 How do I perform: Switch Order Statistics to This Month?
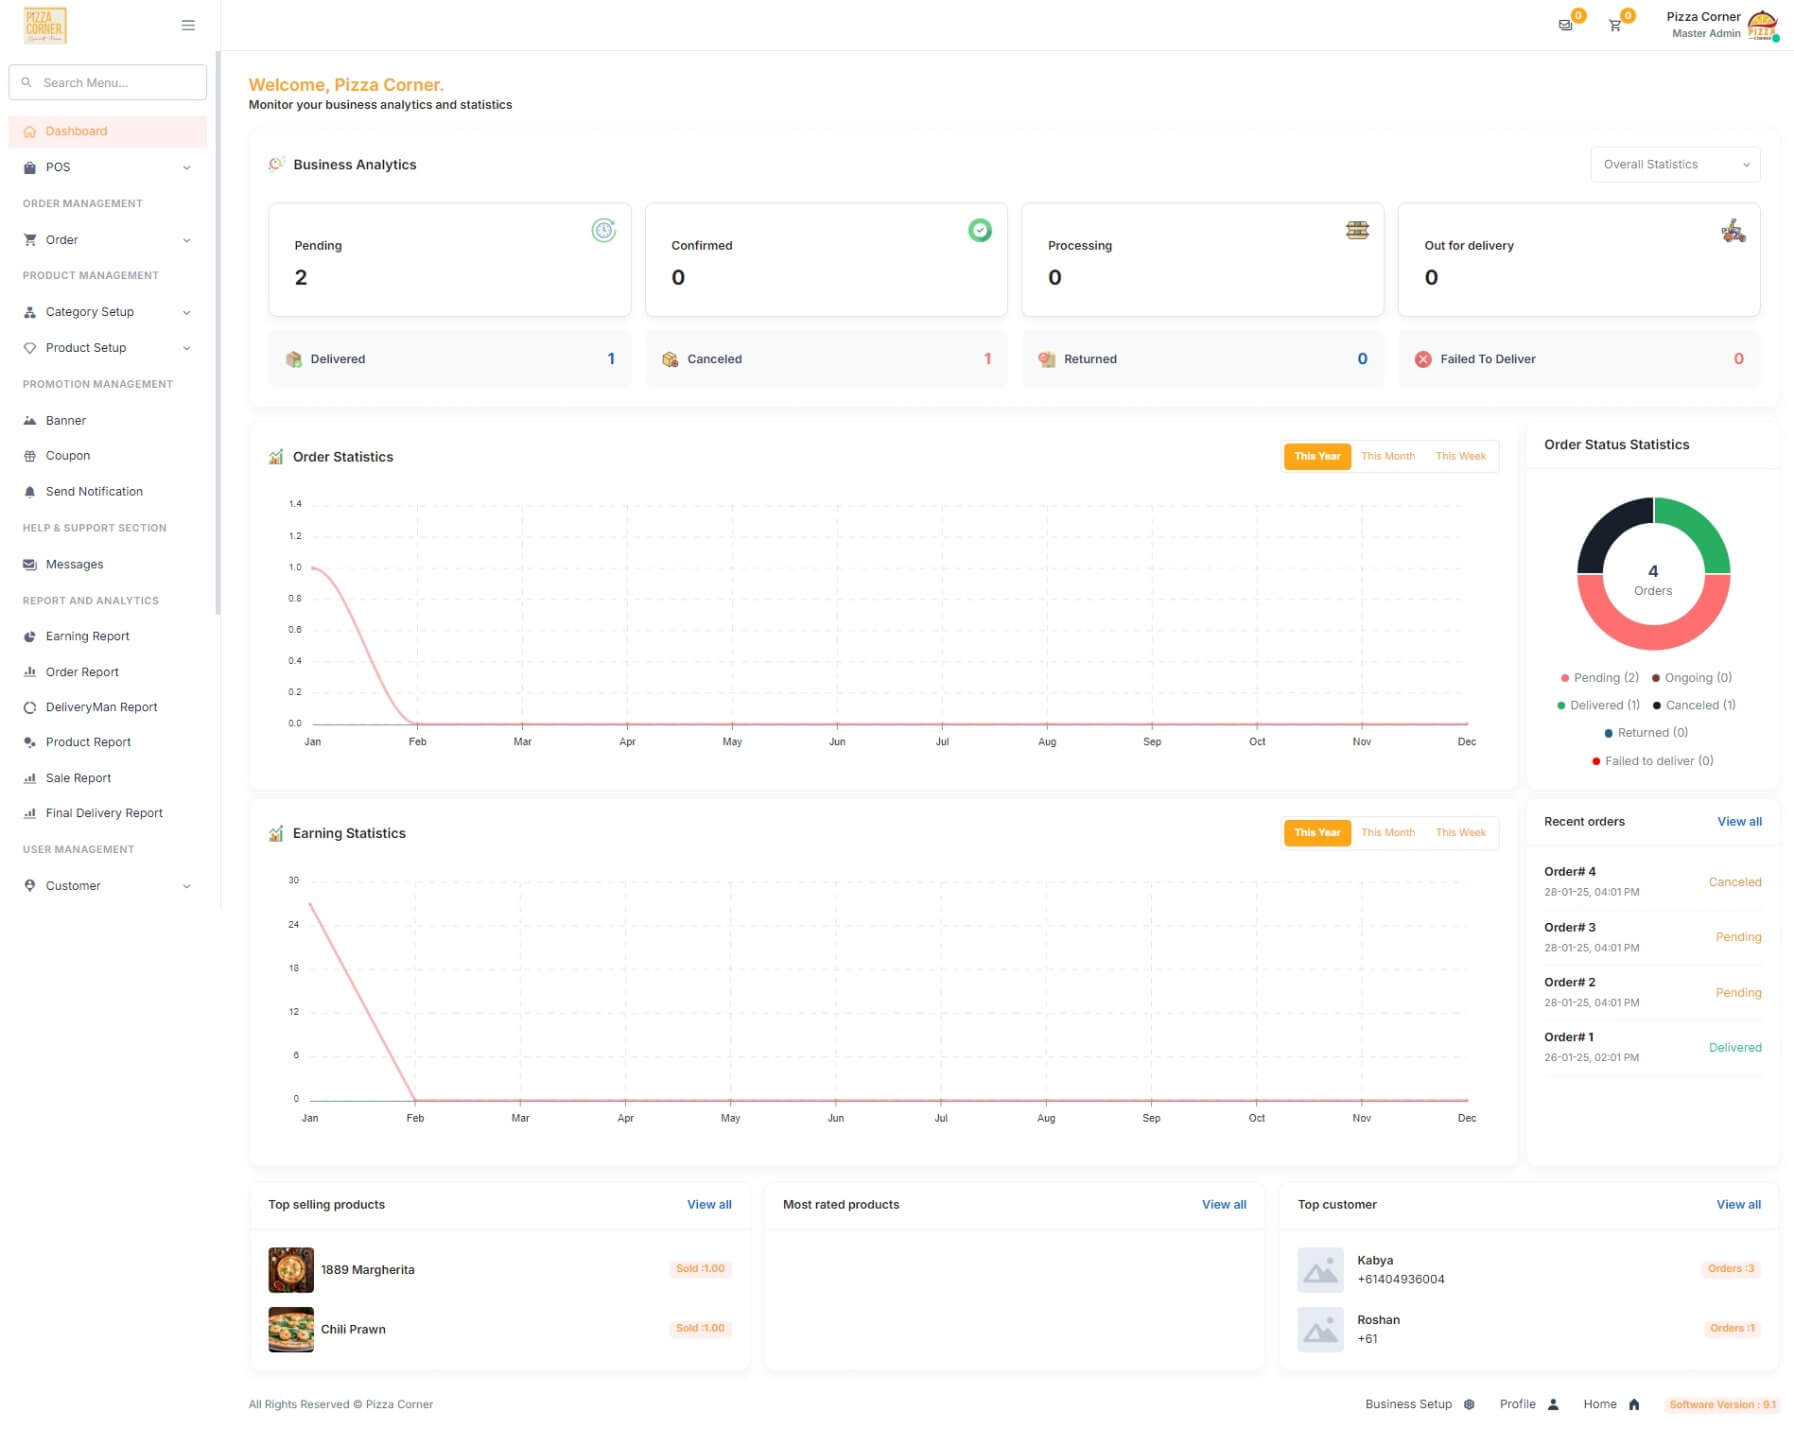(x=1388, y=456)
